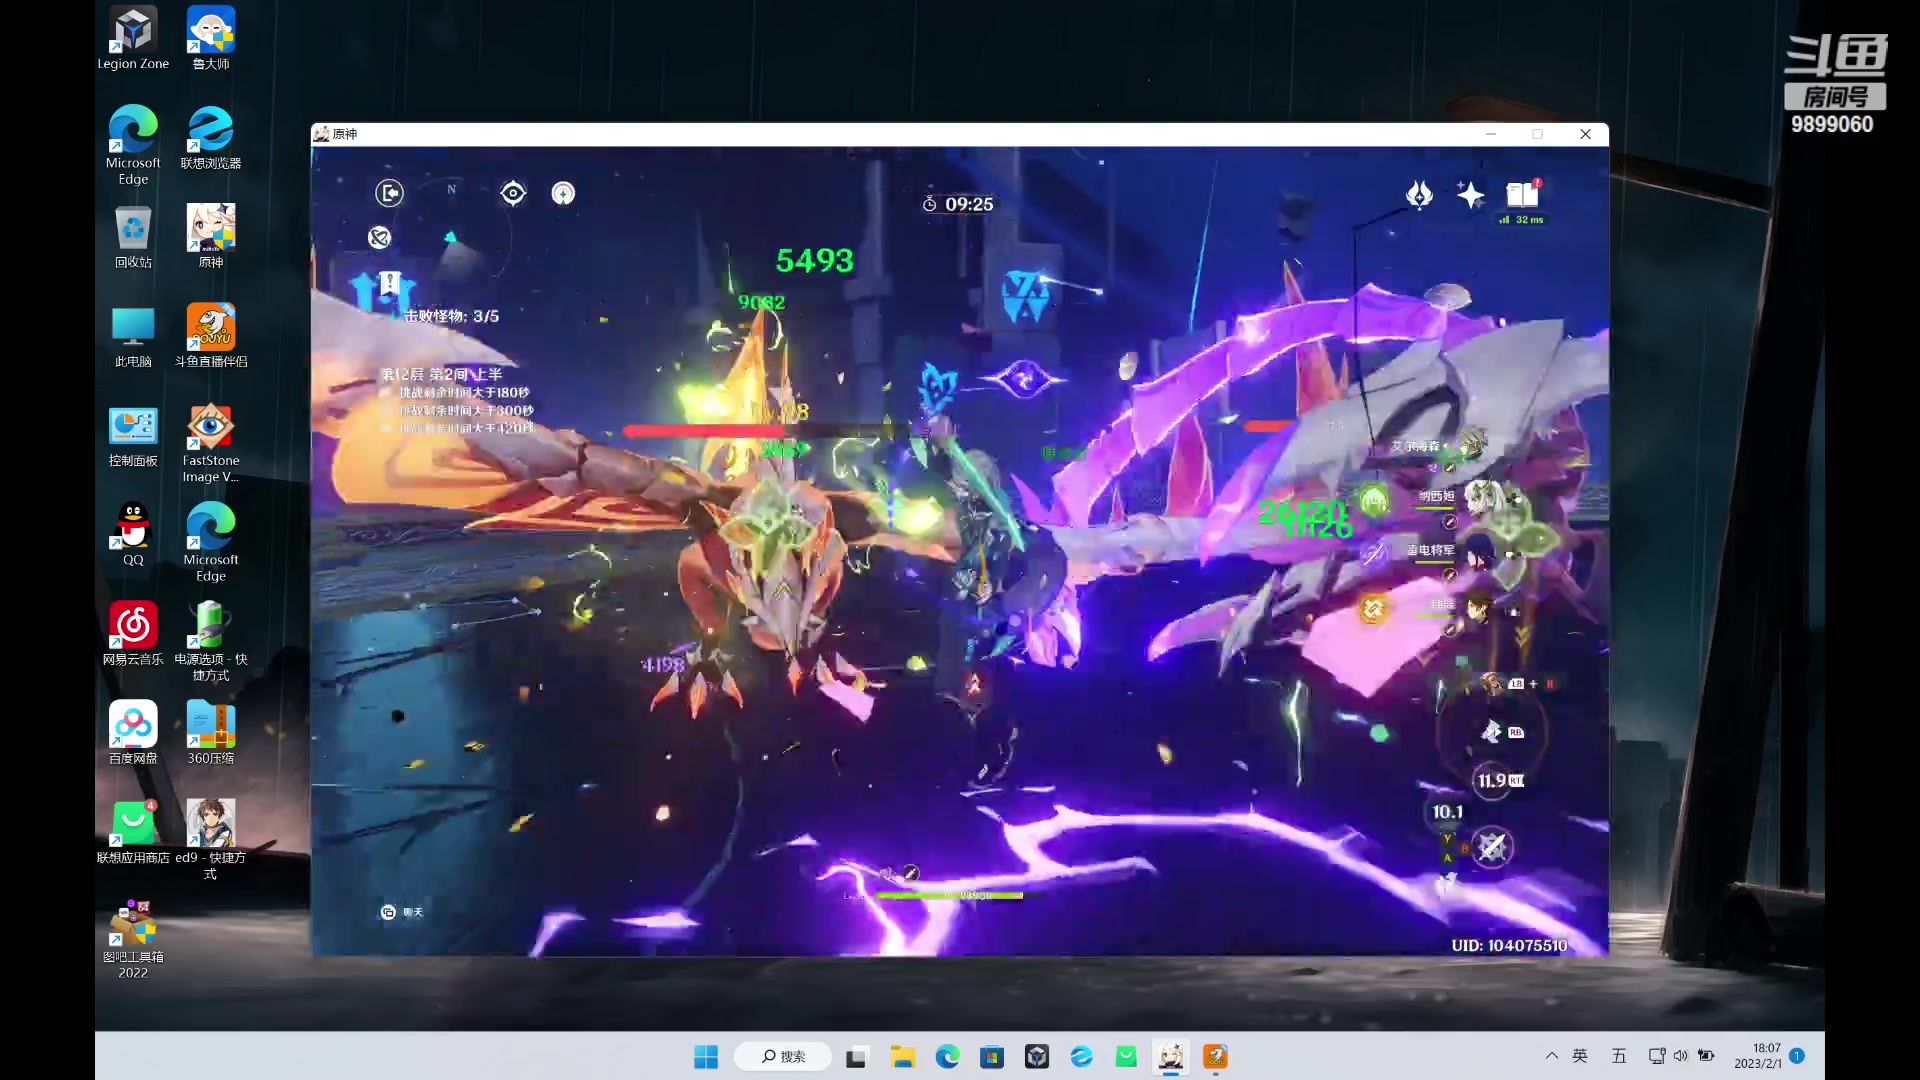Open the QQ desktop icon
The image size is (1920, 1080).
(133, 534)
